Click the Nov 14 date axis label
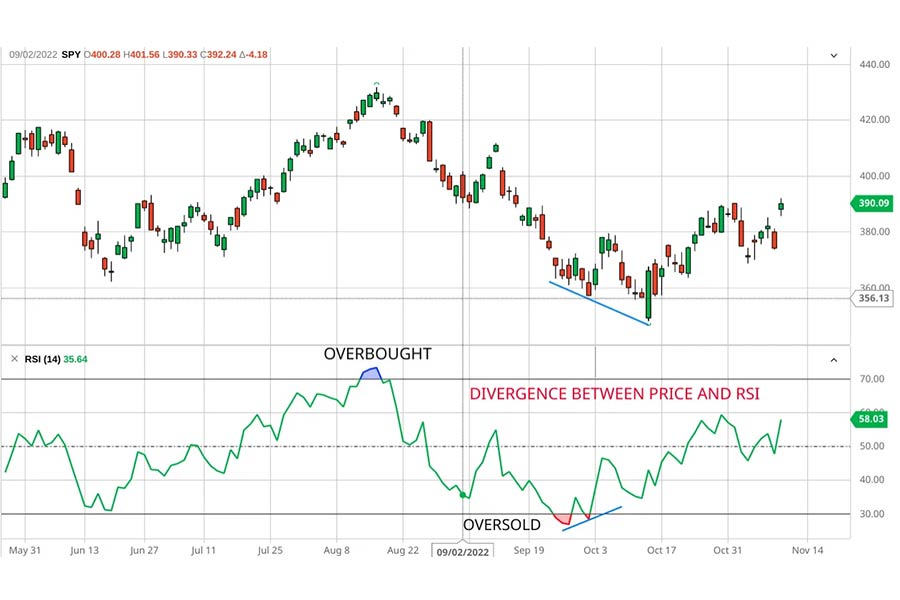Screen dimensions: 900x600 click(x=807, y=550)
